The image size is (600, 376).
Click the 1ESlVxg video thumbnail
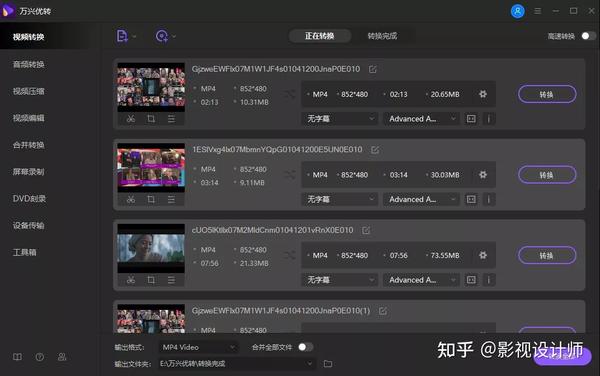click(151, 168)
